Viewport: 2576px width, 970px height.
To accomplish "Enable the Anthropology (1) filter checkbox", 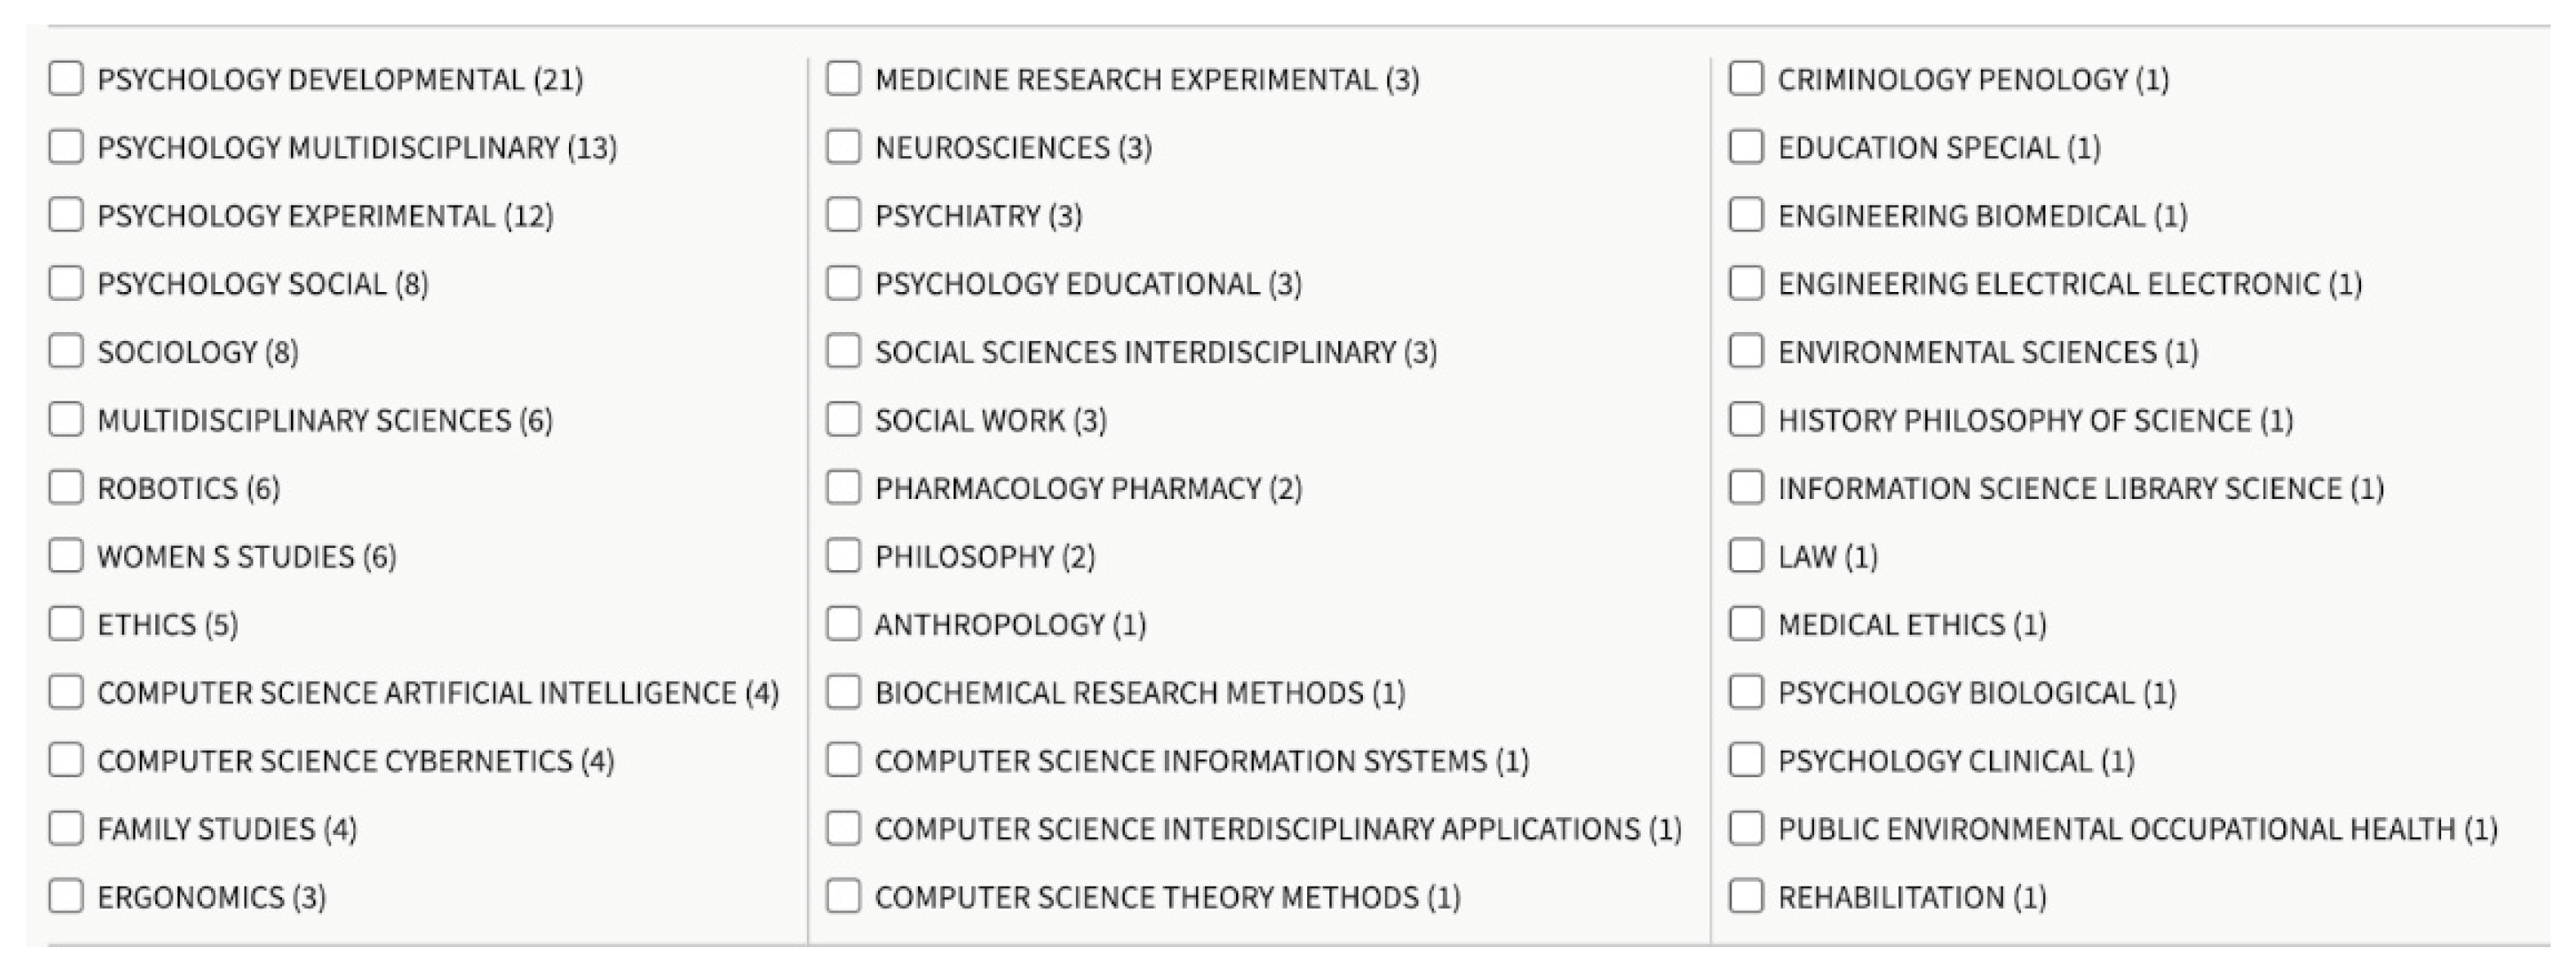I will (843, 624).
